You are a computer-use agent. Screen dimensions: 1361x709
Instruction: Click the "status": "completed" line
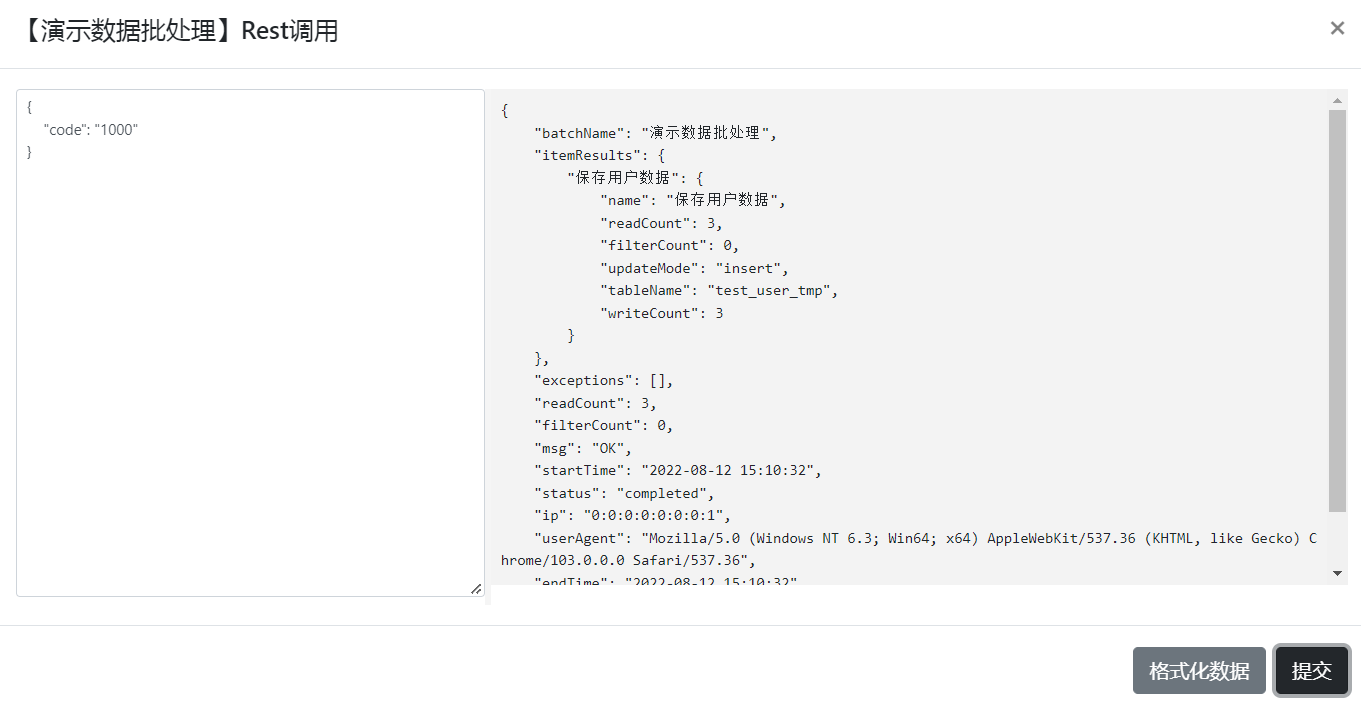pos(625,494)
